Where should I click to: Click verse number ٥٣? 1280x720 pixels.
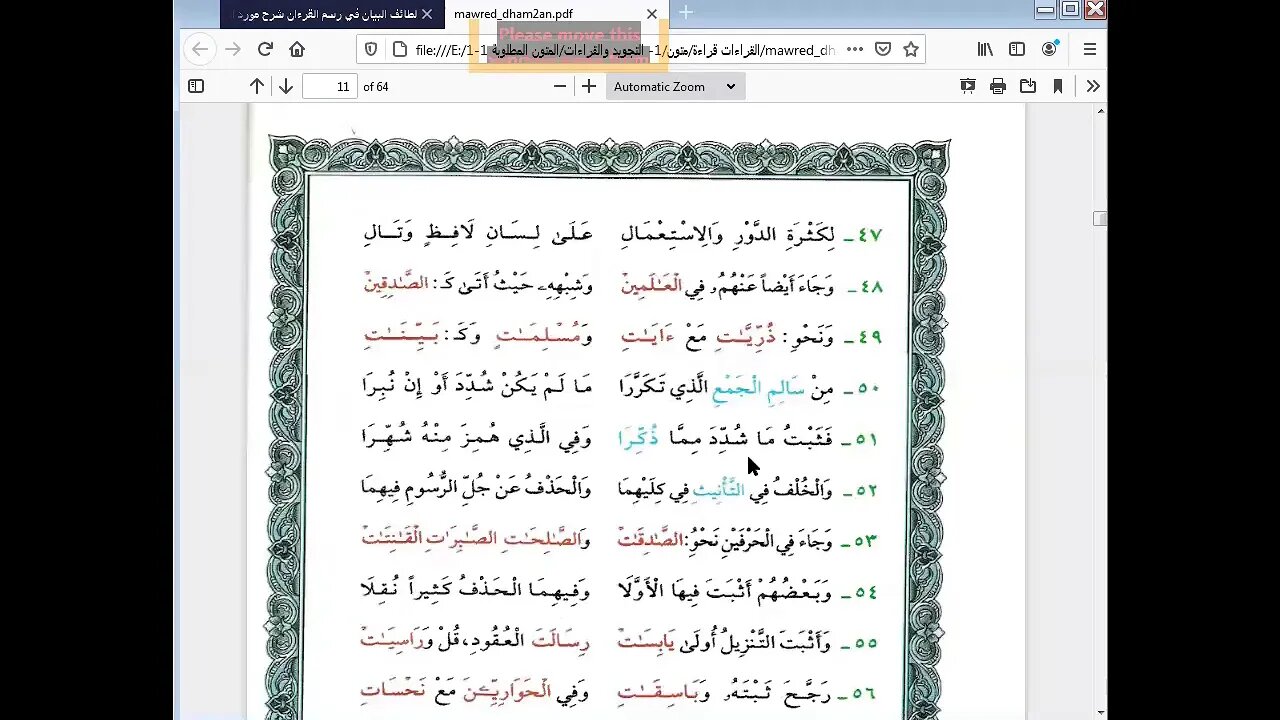pyautogui.click(x=866, y=542)
